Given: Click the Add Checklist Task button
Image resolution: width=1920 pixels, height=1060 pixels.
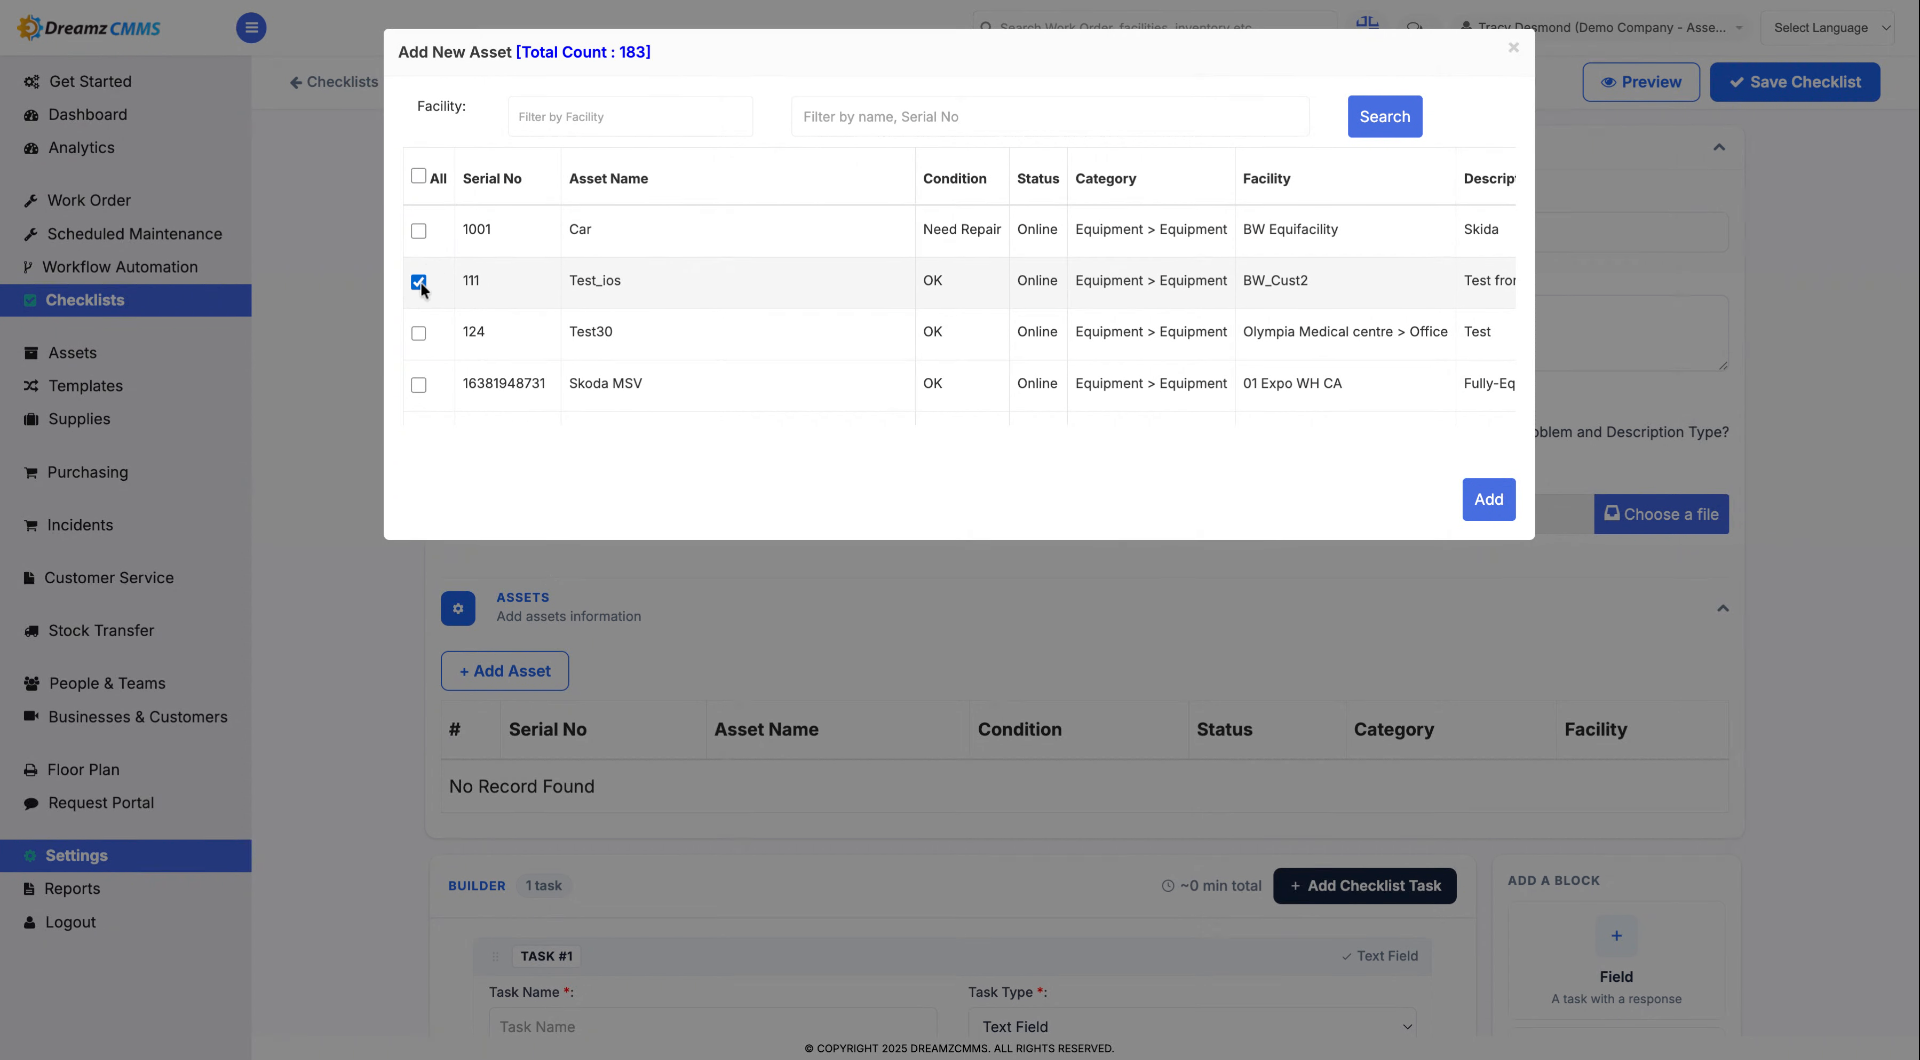Looking at the screenshot, I should [1364, 886].
